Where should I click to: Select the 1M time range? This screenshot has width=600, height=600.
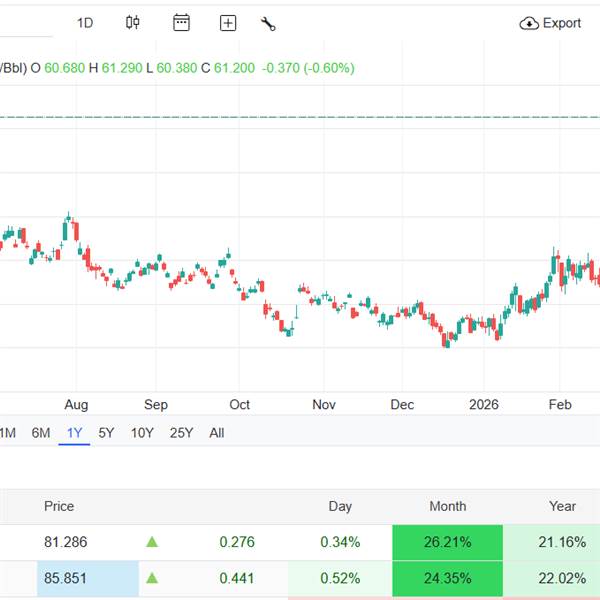coord(8,433)
